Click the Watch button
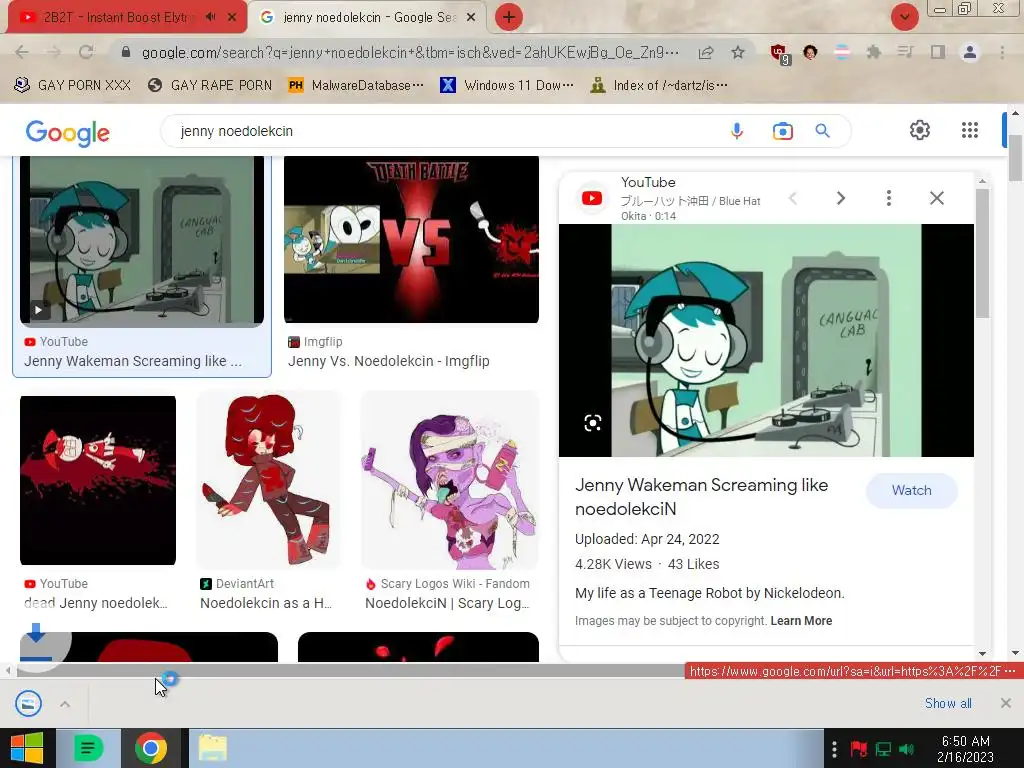This screenshot has height=768, width=1024. tap(912, 490)
